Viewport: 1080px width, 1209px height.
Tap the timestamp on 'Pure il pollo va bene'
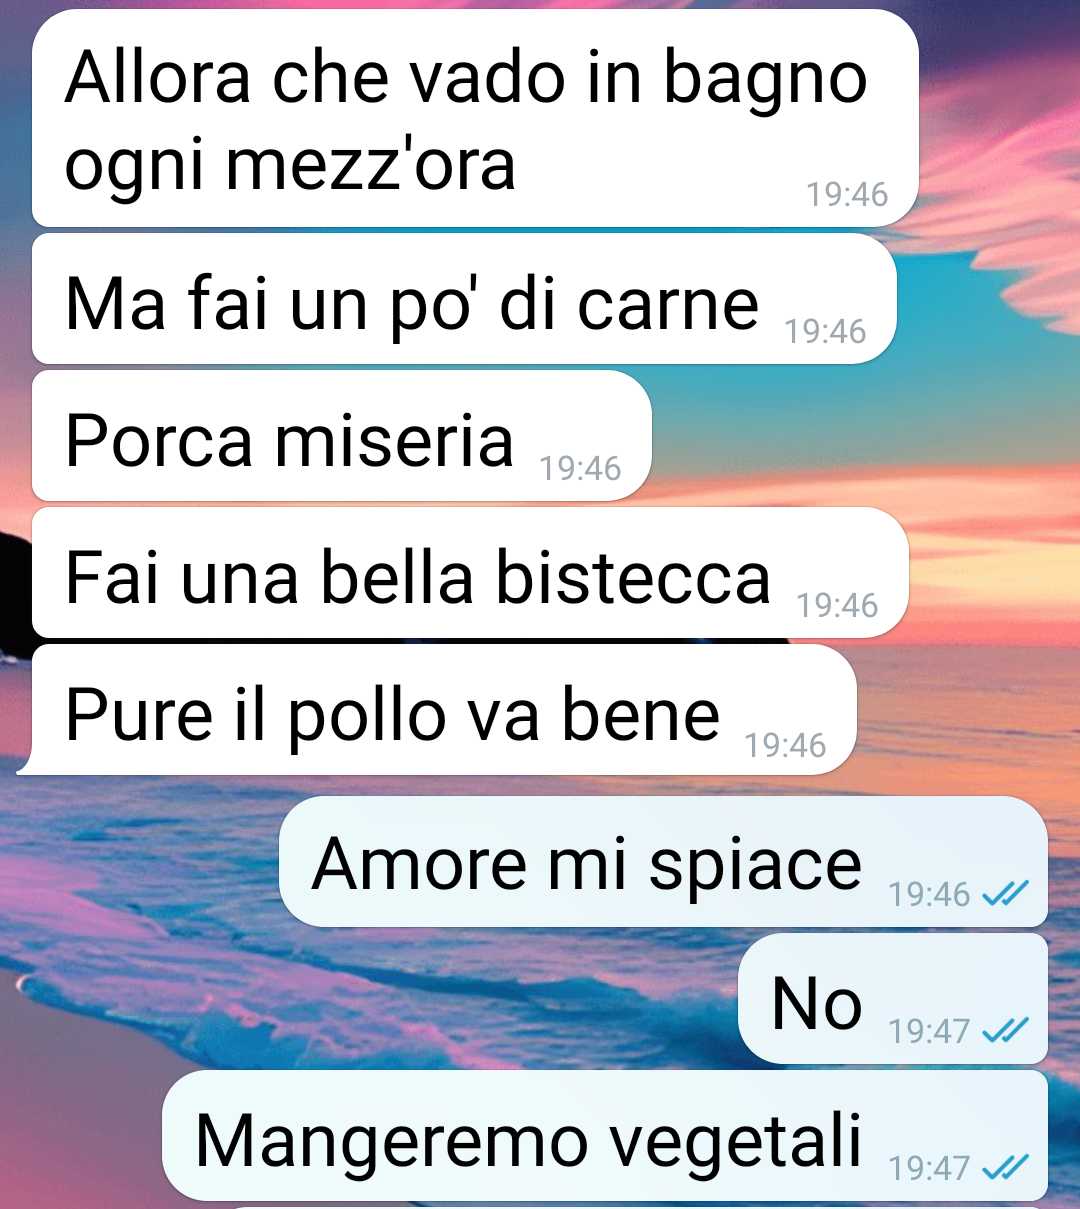tap(785, 745)
